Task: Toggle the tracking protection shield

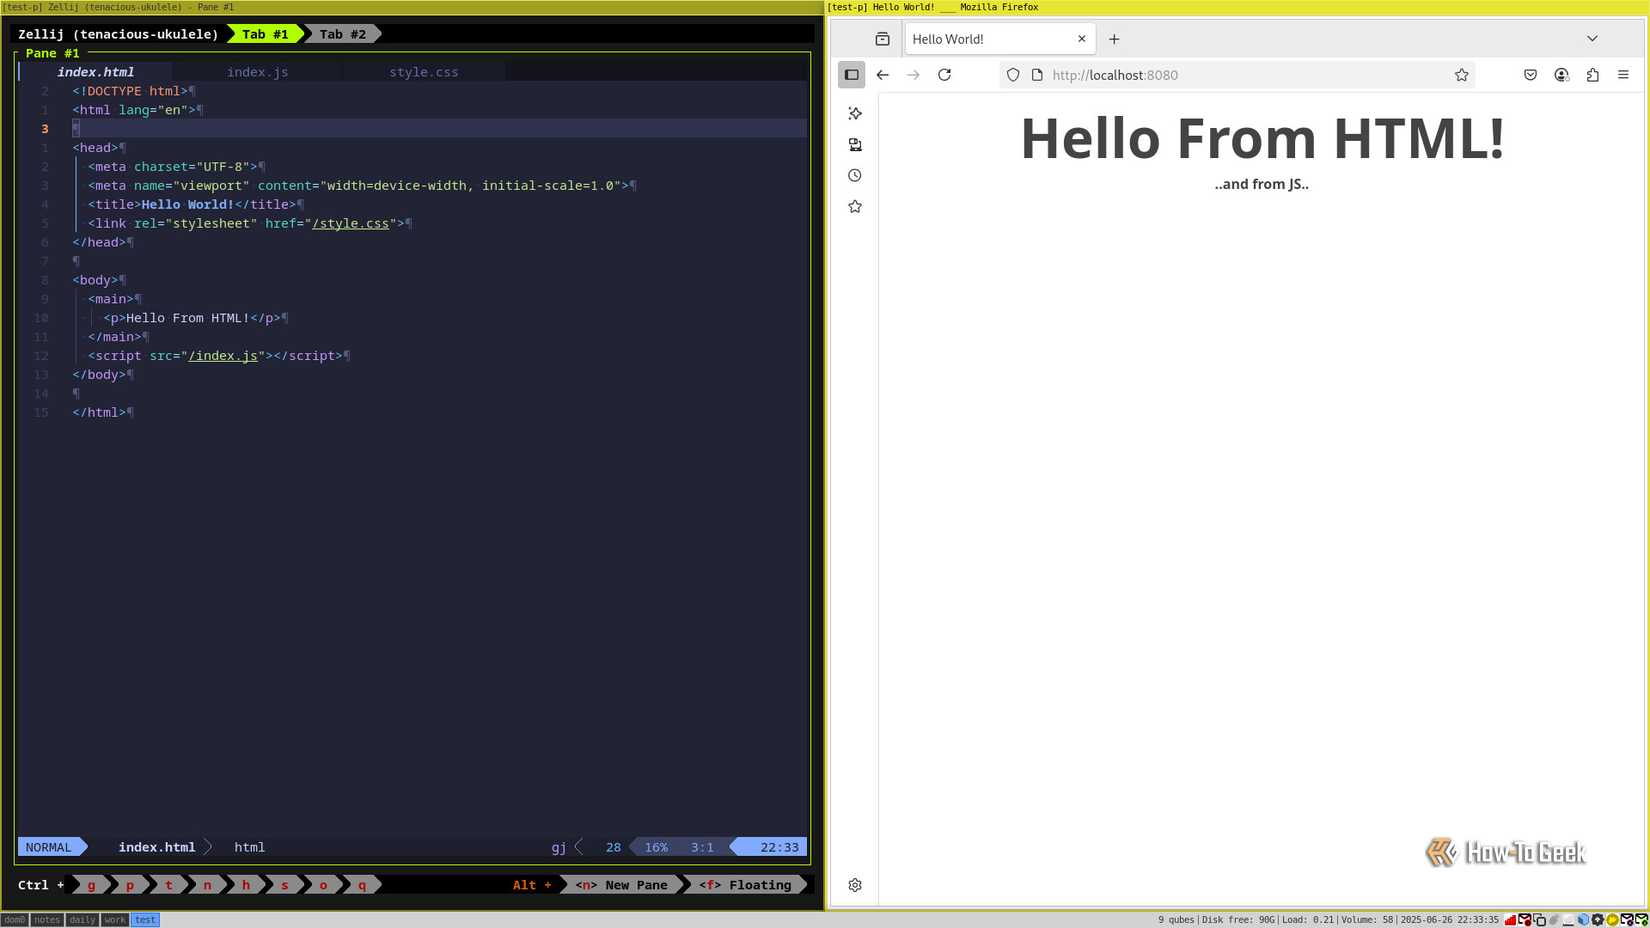Action: [1013, 74]
